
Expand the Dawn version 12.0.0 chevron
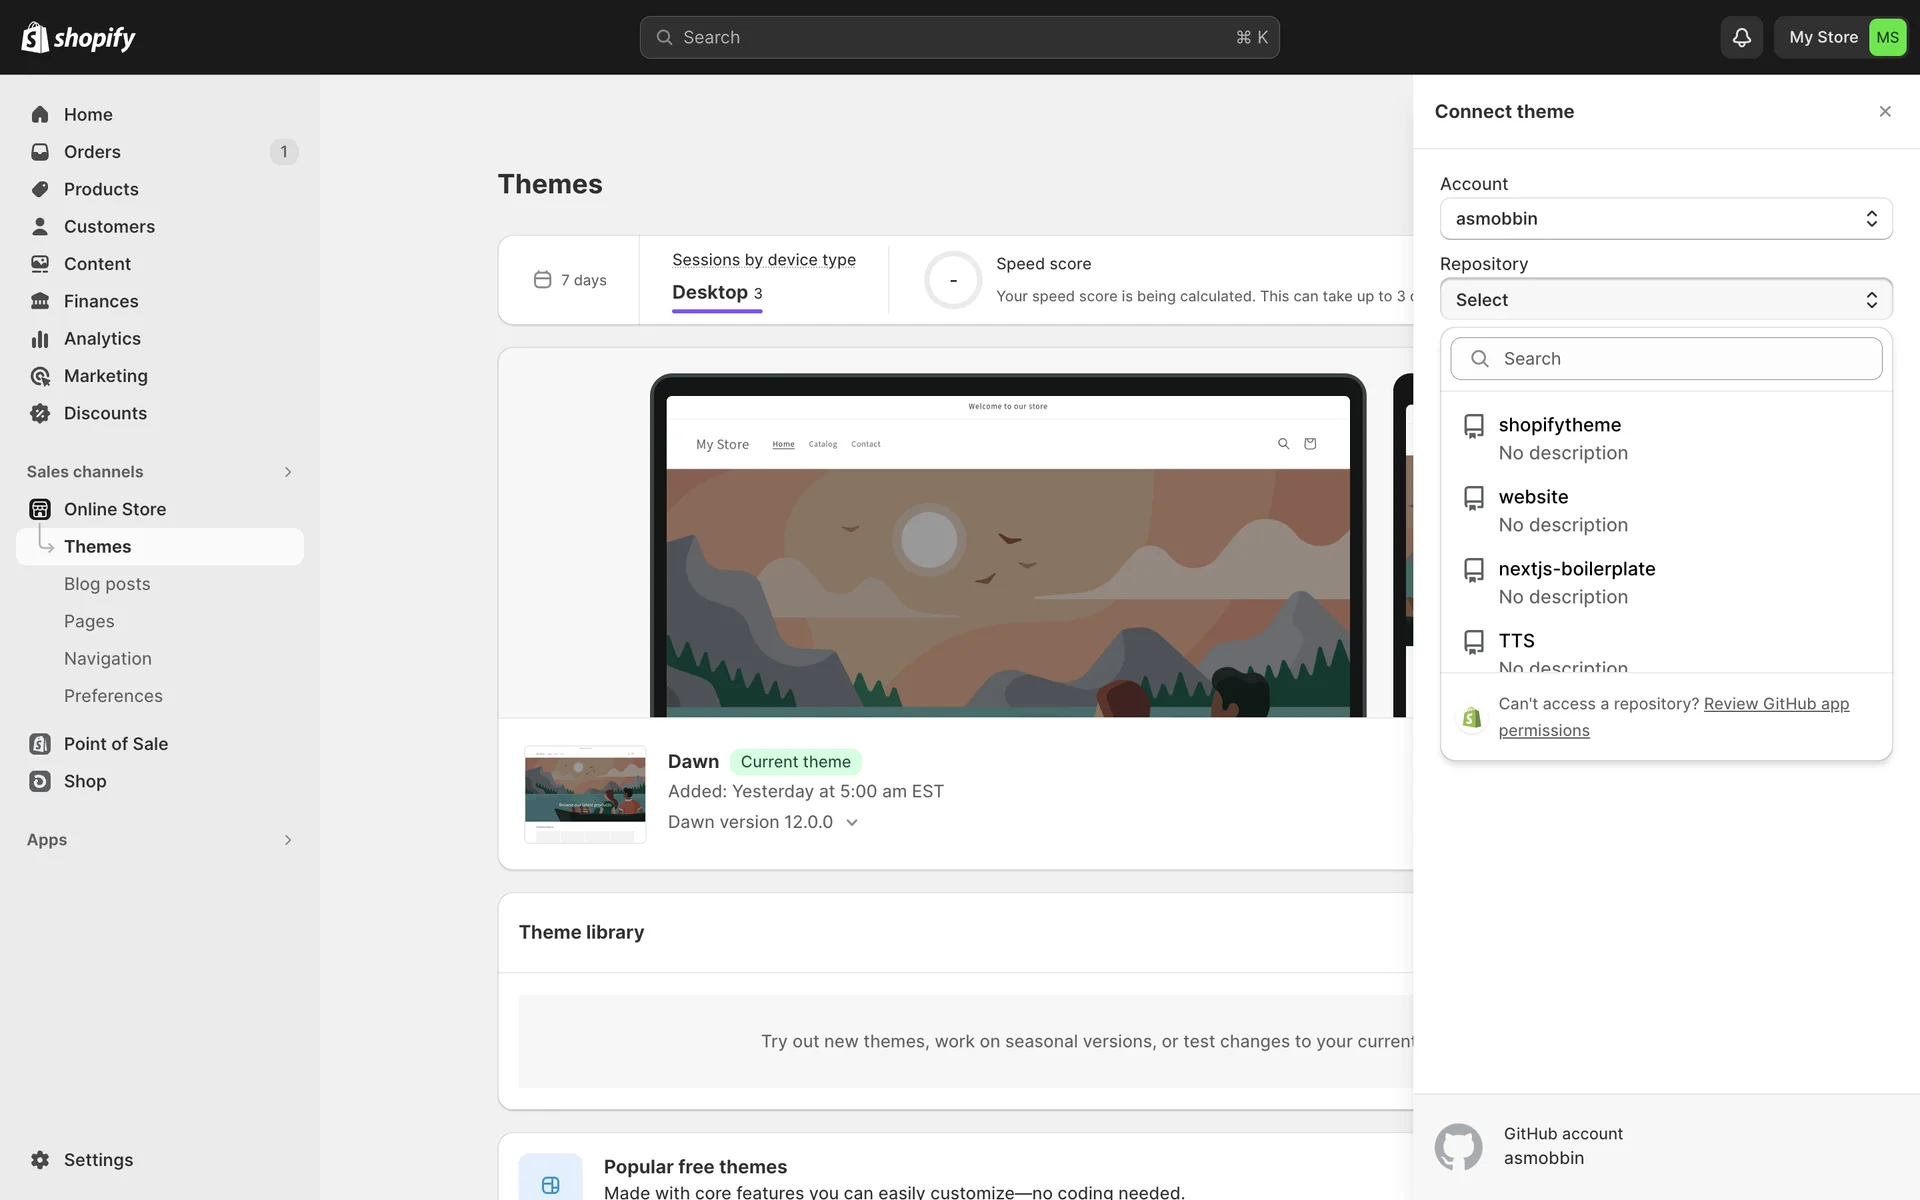[852, 822]
